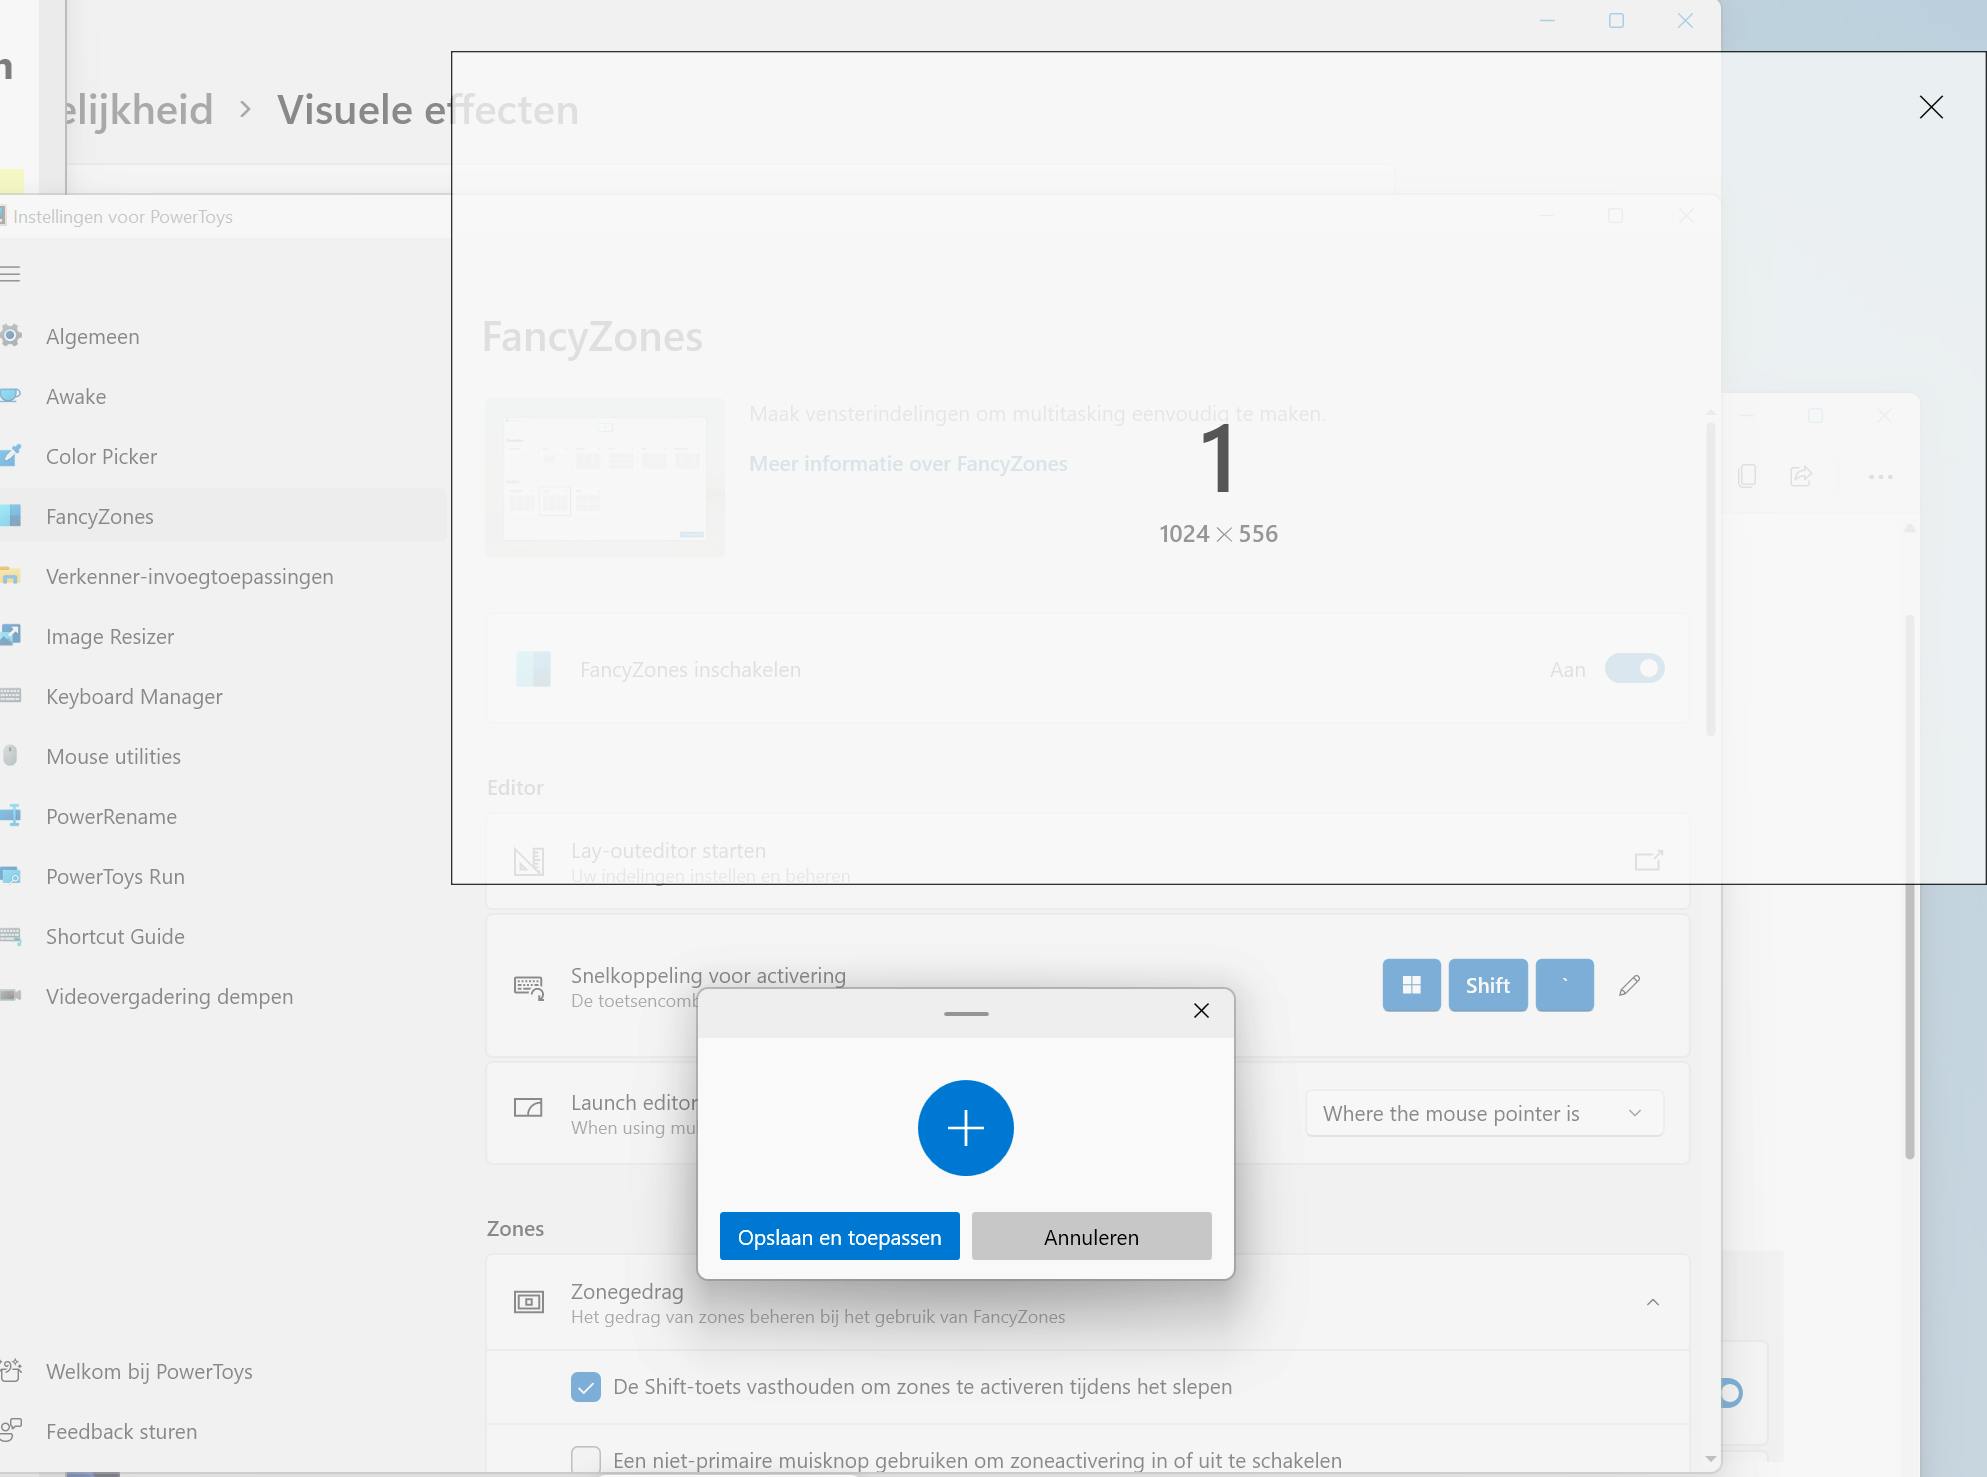1987x1477 pixels.
Task: Close the small zone dialog window
Action: 1201,1011
